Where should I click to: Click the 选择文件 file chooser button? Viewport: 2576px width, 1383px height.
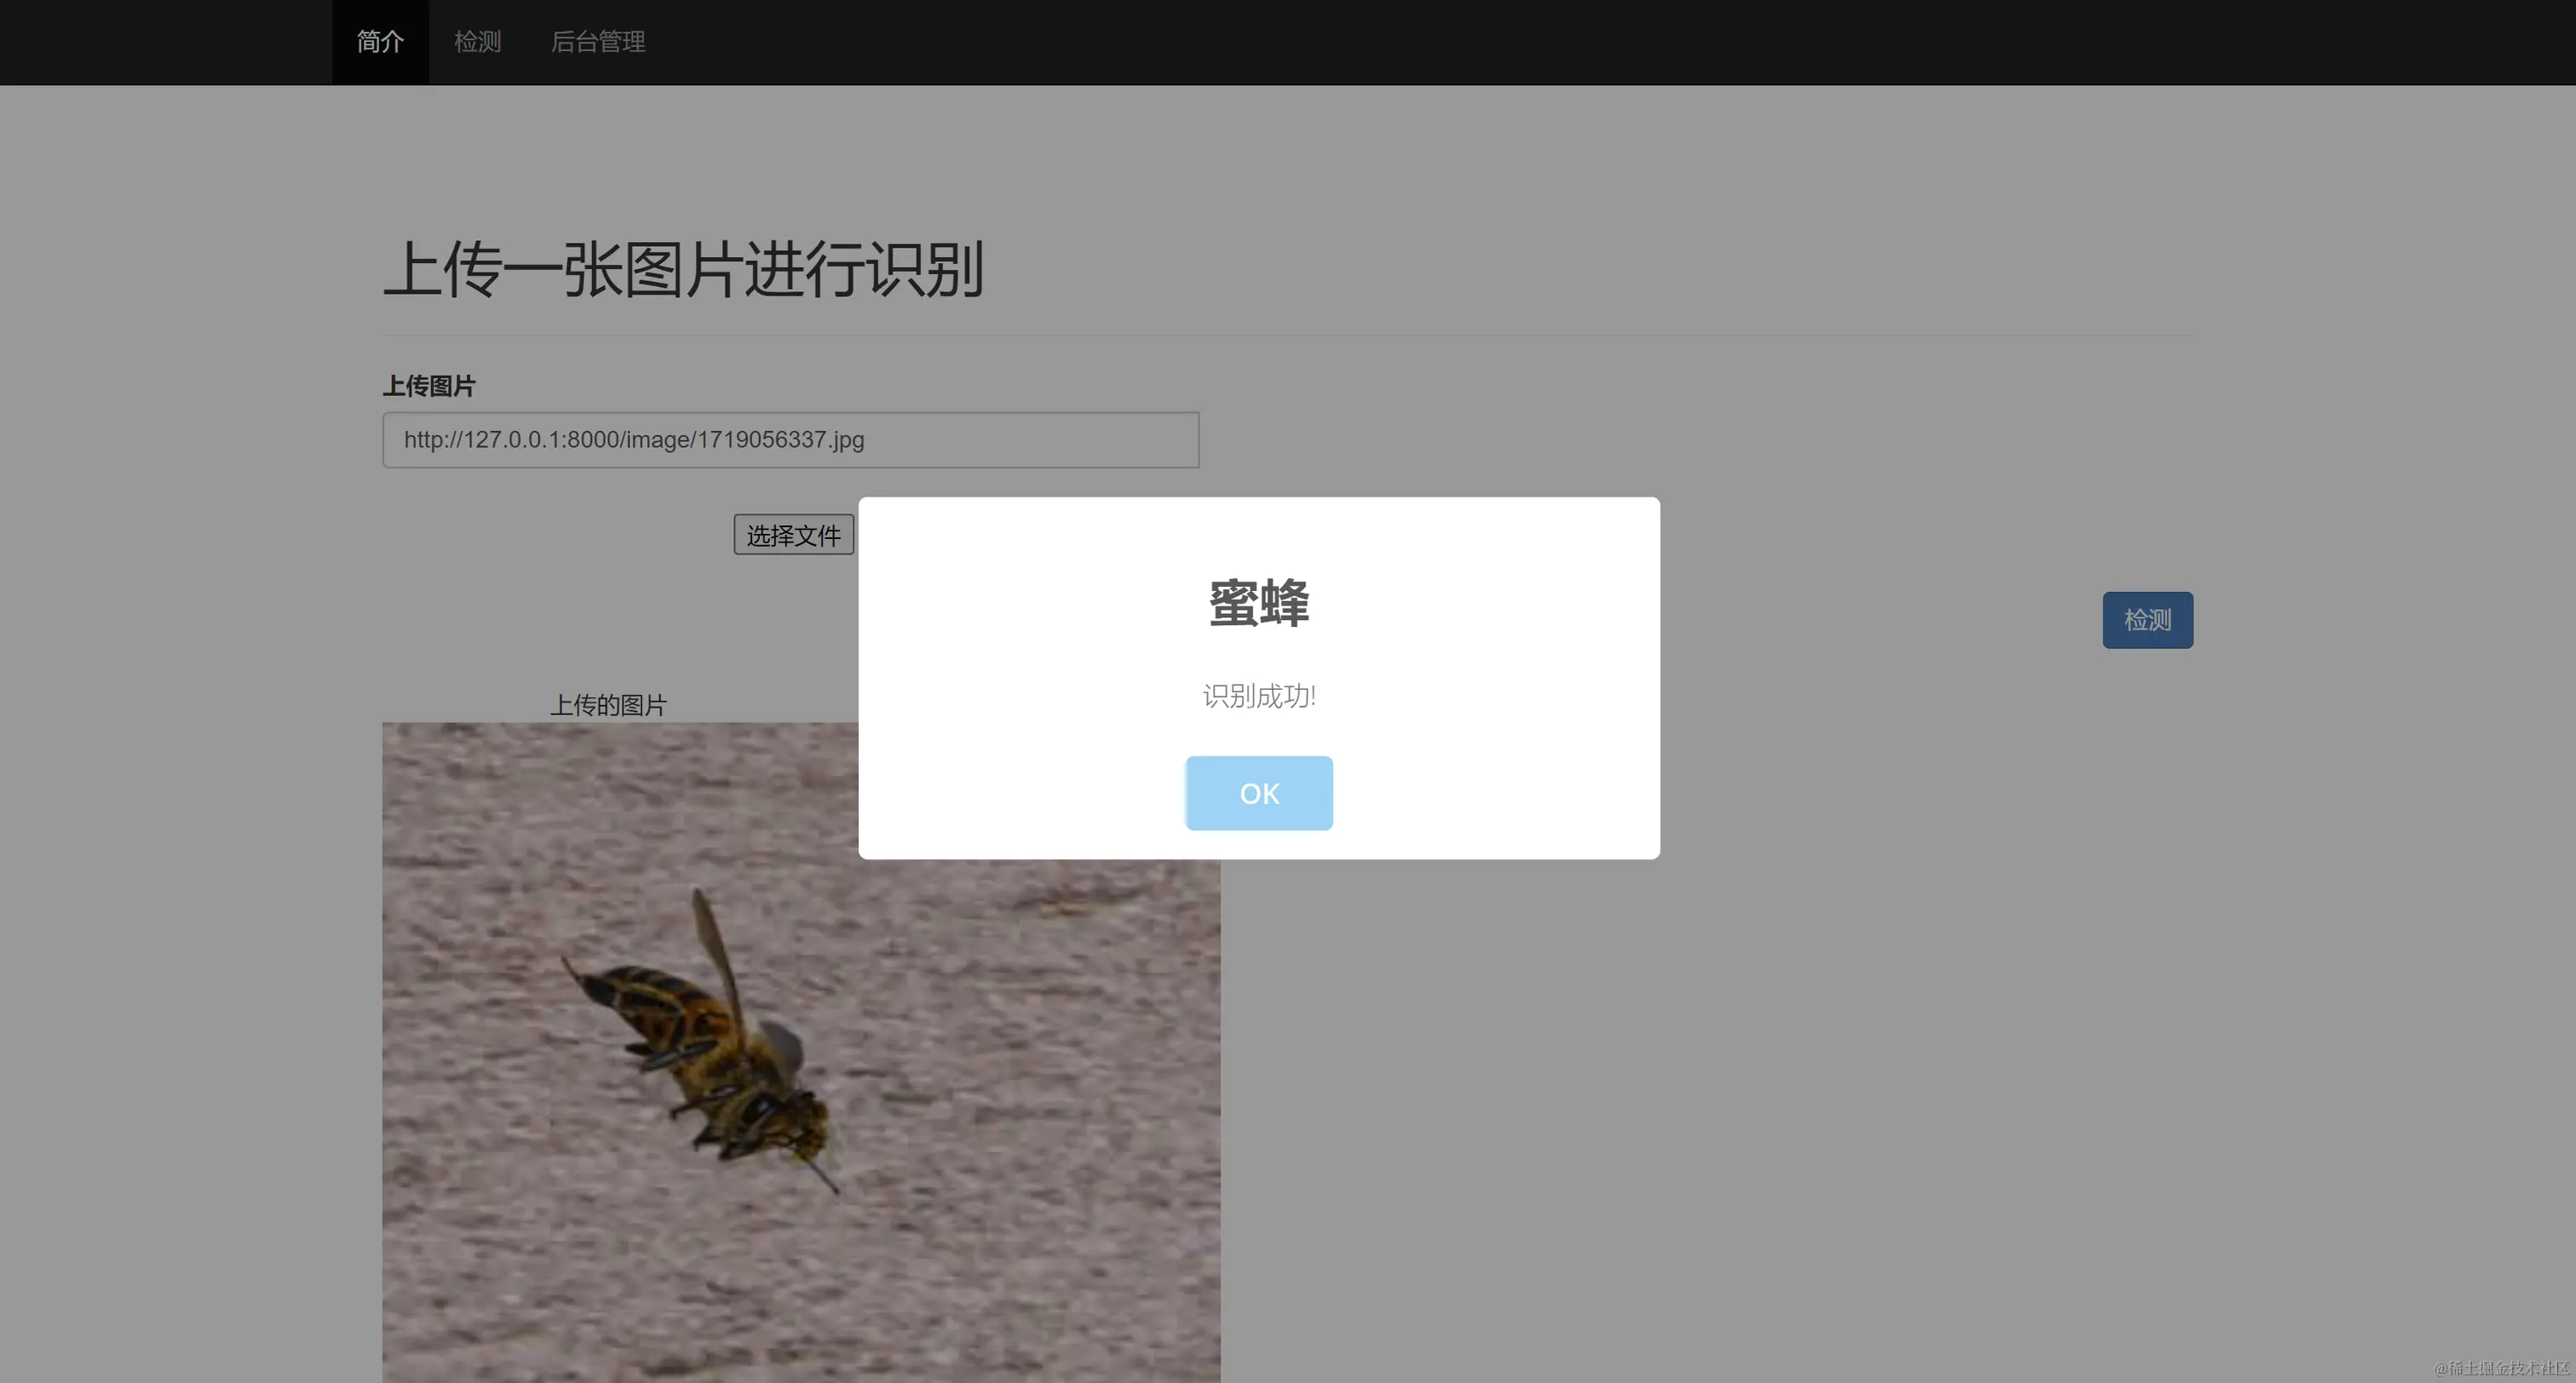click(793, 535)
